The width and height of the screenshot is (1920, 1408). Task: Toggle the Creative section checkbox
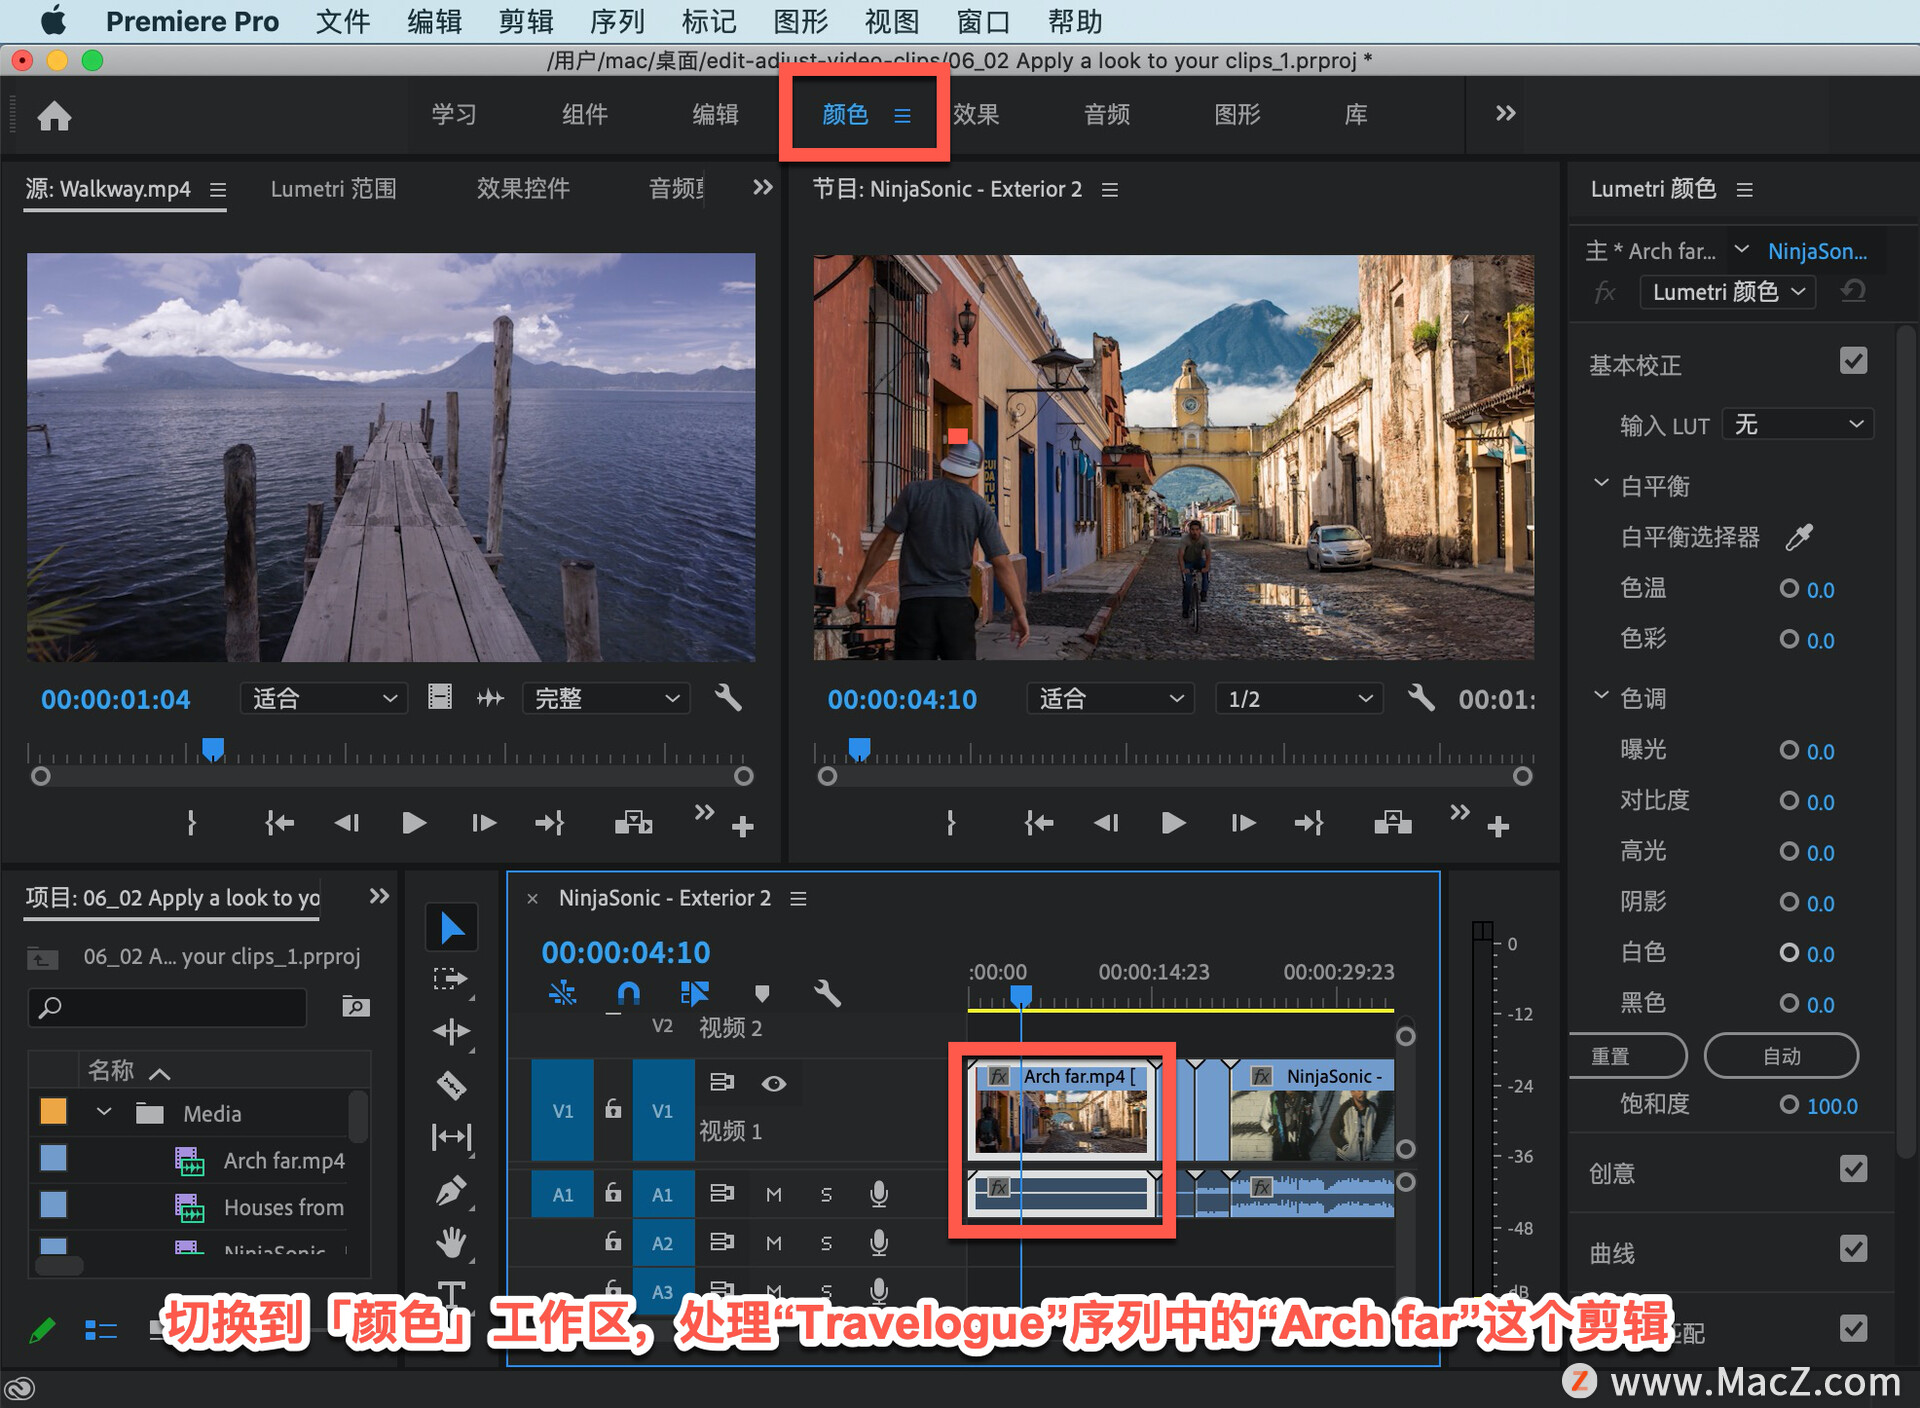pos(1853,1169)
